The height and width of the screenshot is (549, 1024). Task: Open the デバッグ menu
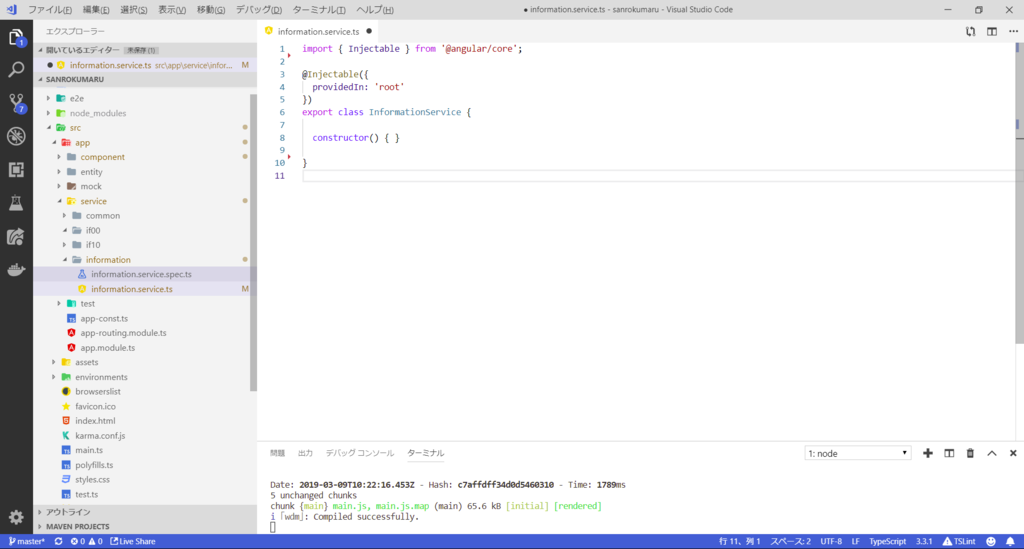click(259, 10)
